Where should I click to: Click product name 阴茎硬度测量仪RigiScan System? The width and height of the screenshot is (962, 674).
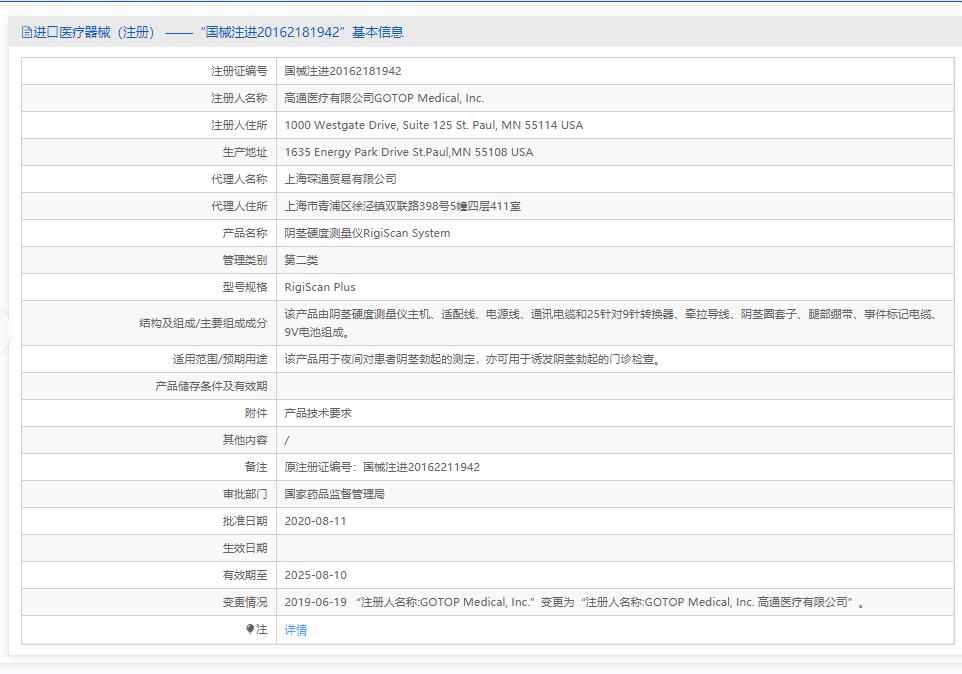[367, 233]
